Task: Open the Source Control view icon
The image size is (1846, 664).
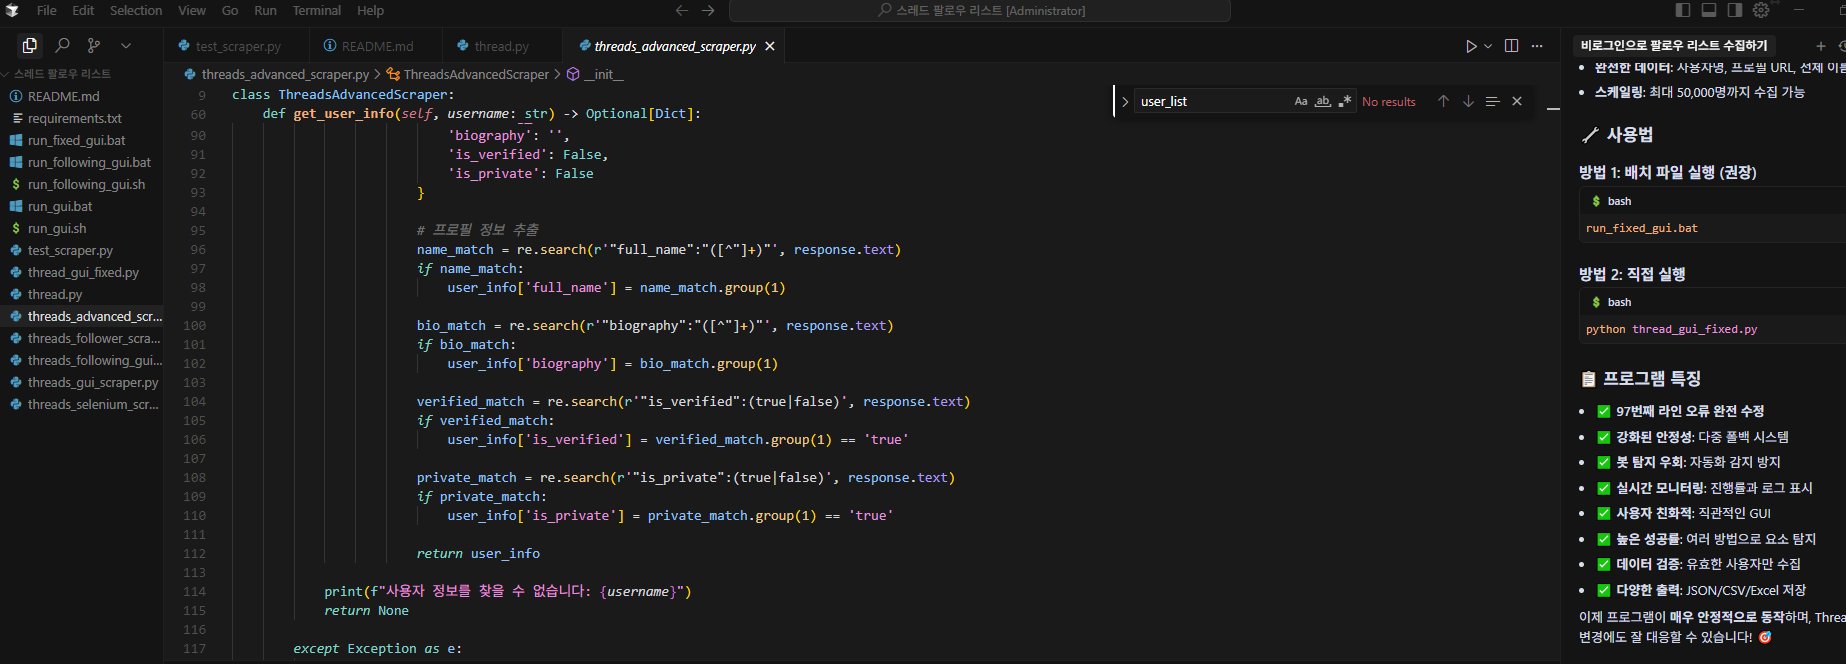Action: pyautogui.click(x=94, y=45)
